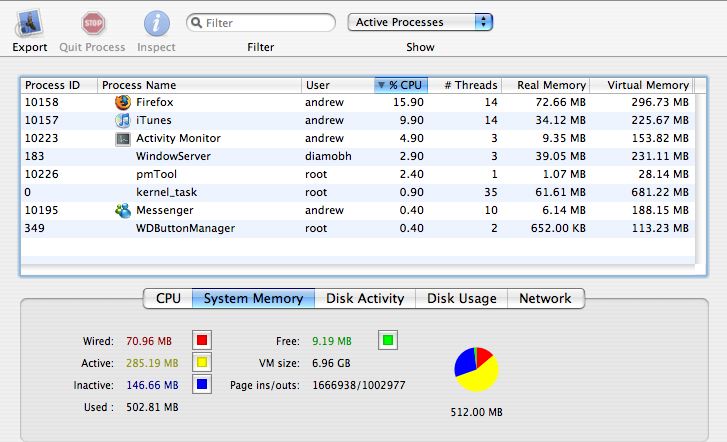Switch to the Network tab

pos(546,298)
